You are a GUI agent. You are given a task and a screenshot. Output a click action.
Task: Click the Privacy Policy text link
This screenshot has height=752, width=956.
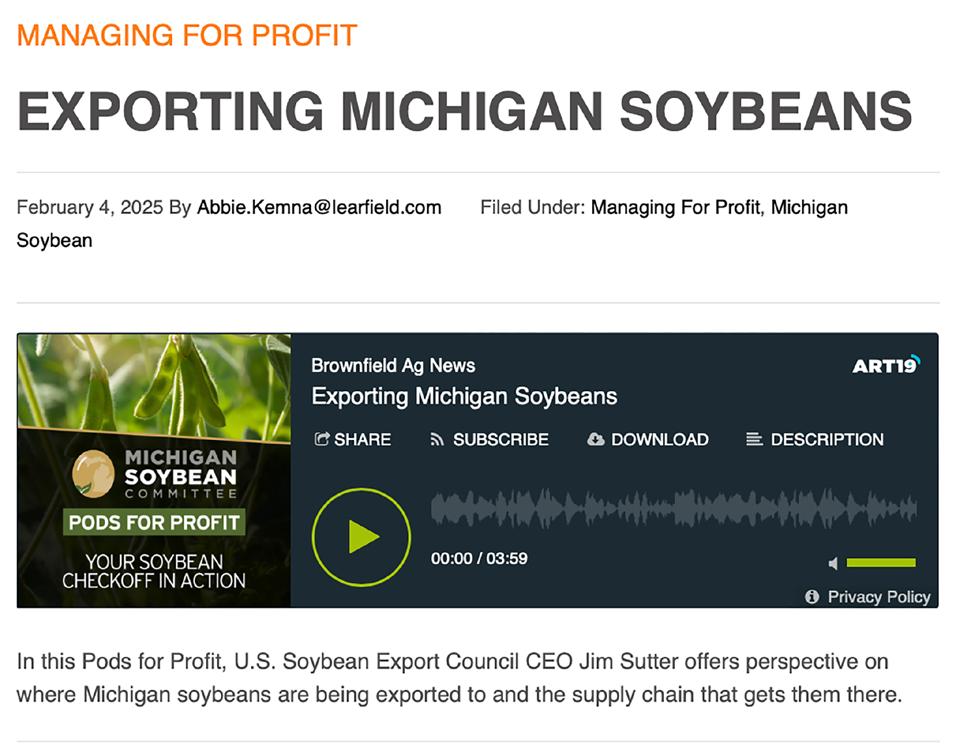(x=879, y=597)
